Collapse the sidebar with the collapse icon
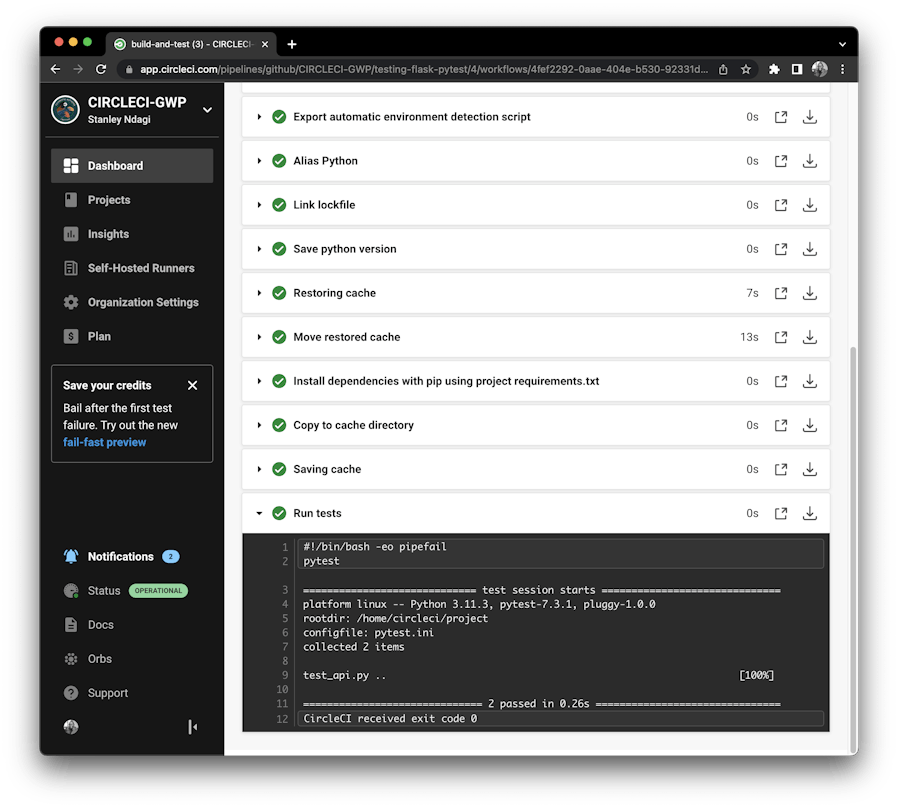The image size is (898, 808). click(193, 727)
